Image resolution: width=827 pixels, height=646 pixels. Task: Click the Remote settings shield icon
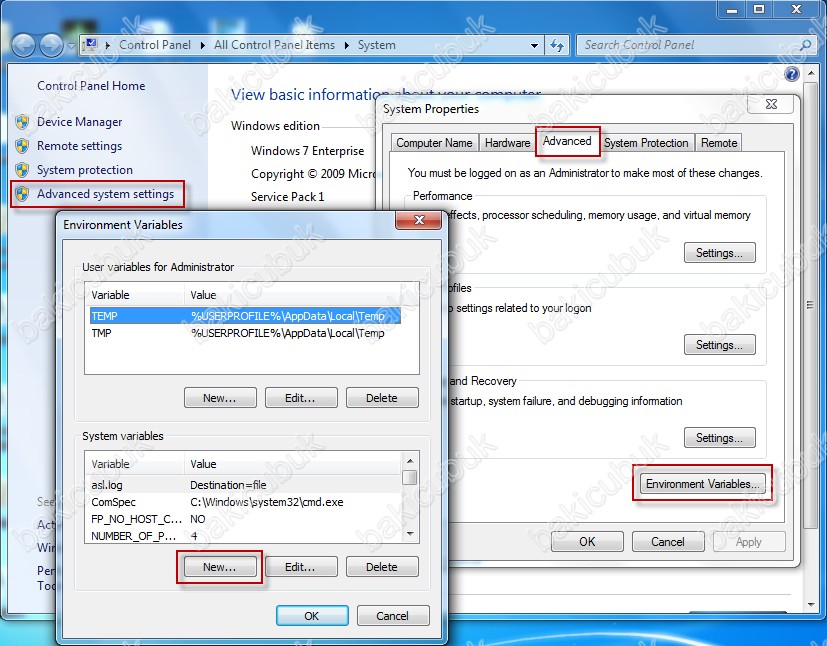[23, 146]
